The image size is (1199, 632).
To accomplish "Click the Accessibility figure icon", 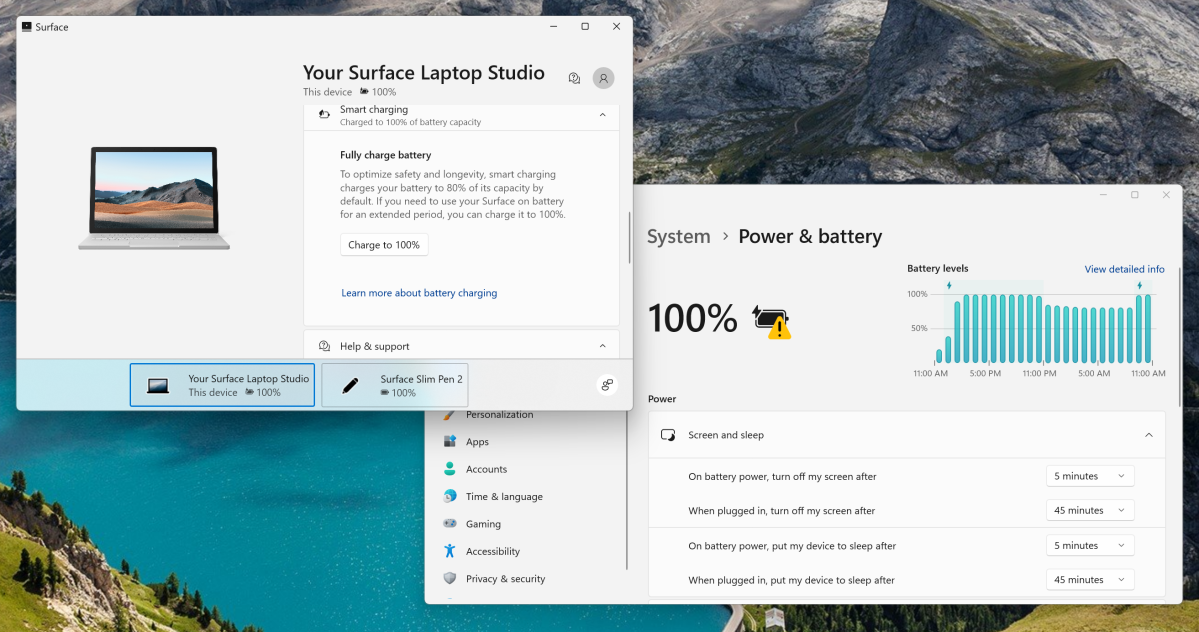I will point(450,551).
